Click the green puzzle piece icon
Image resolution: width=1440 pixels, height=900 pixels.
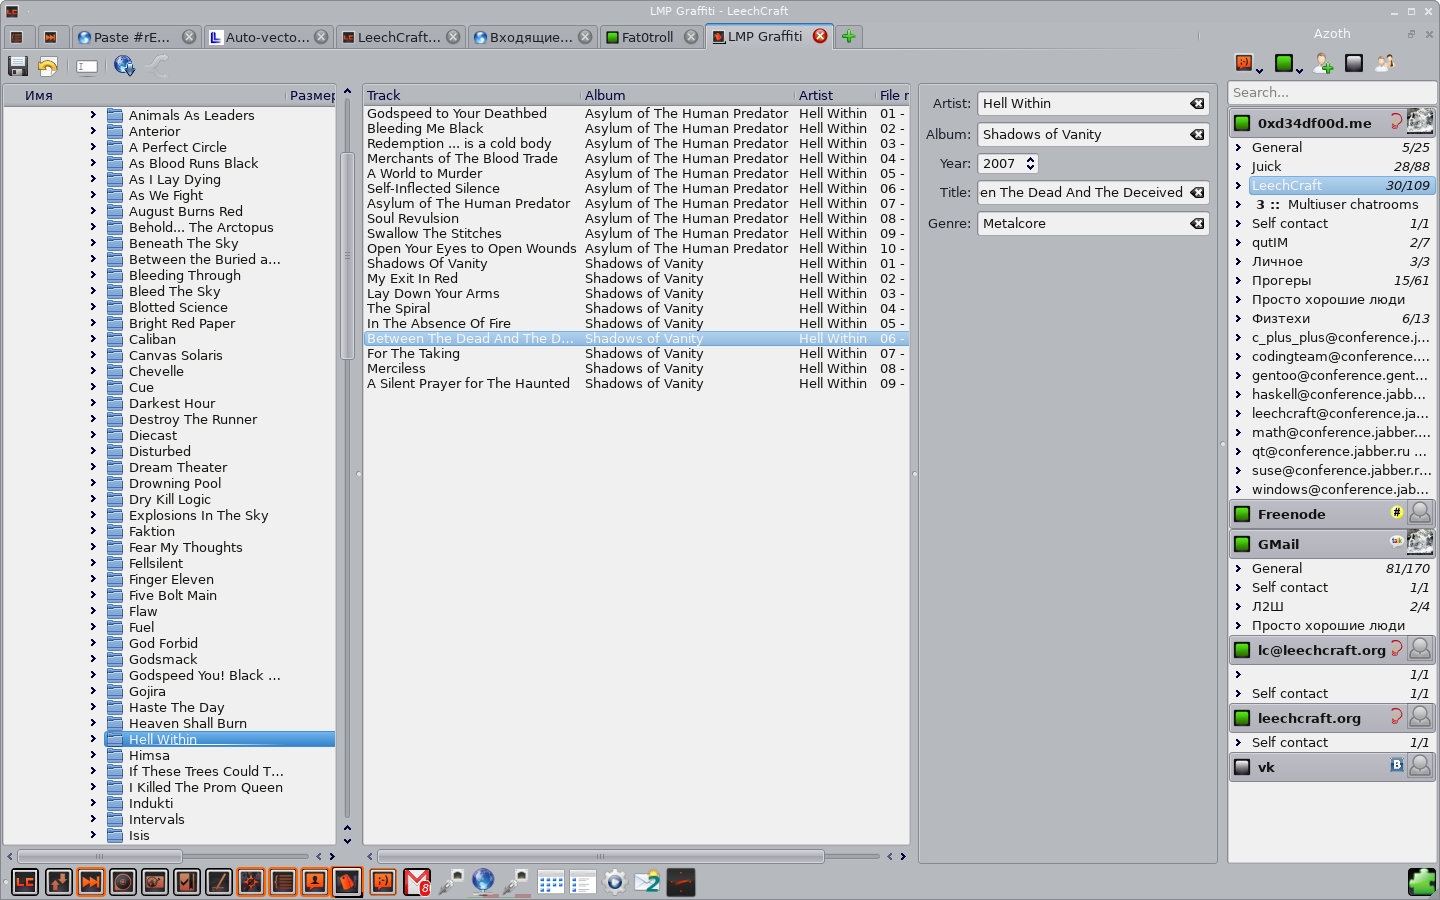coord(1421,882)
